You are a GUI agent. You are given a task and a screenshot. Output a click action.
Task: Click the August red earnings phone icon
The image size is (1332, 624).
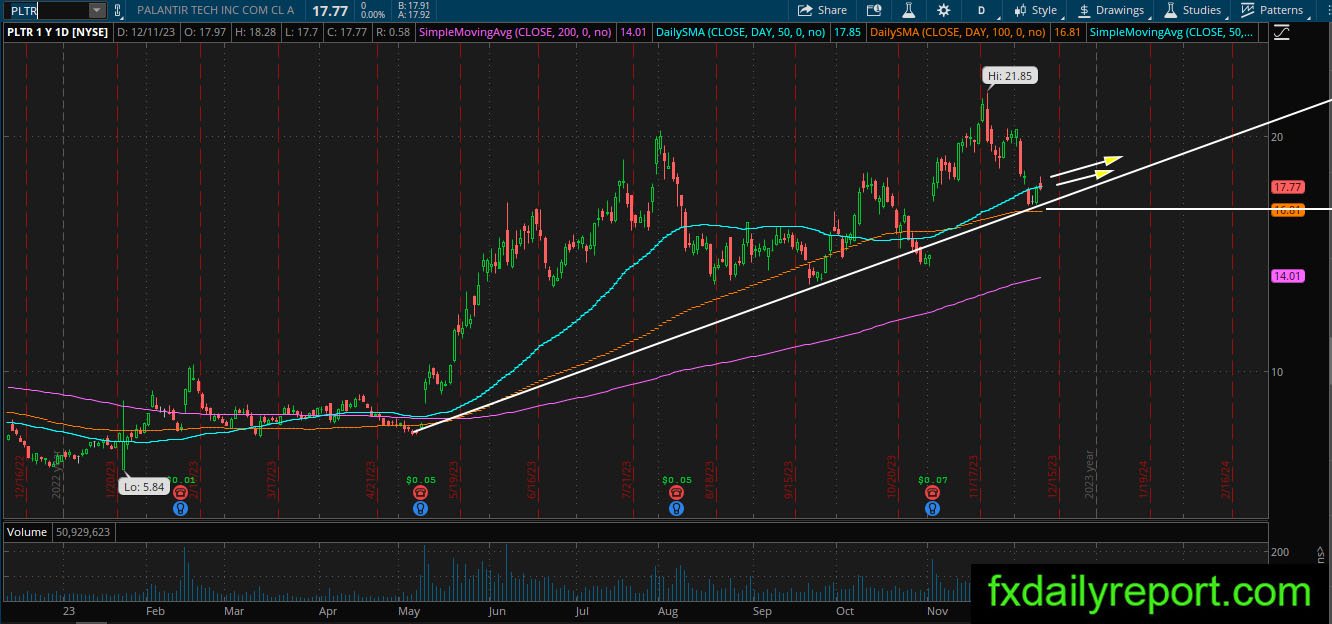click(677, 493)
